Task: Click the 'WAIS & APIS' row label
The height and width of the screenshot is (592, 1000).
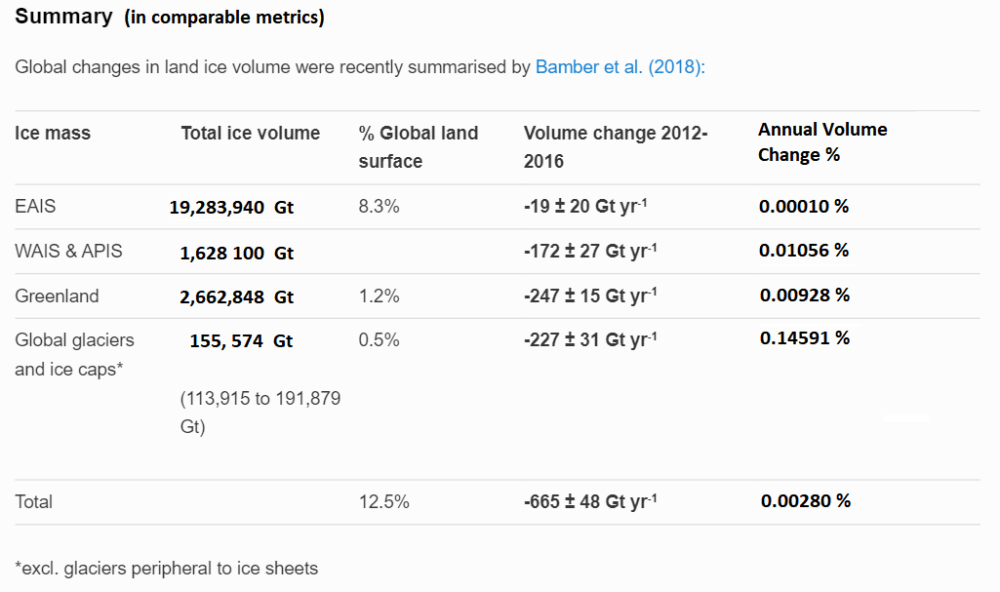Action: tap(69, 251)
